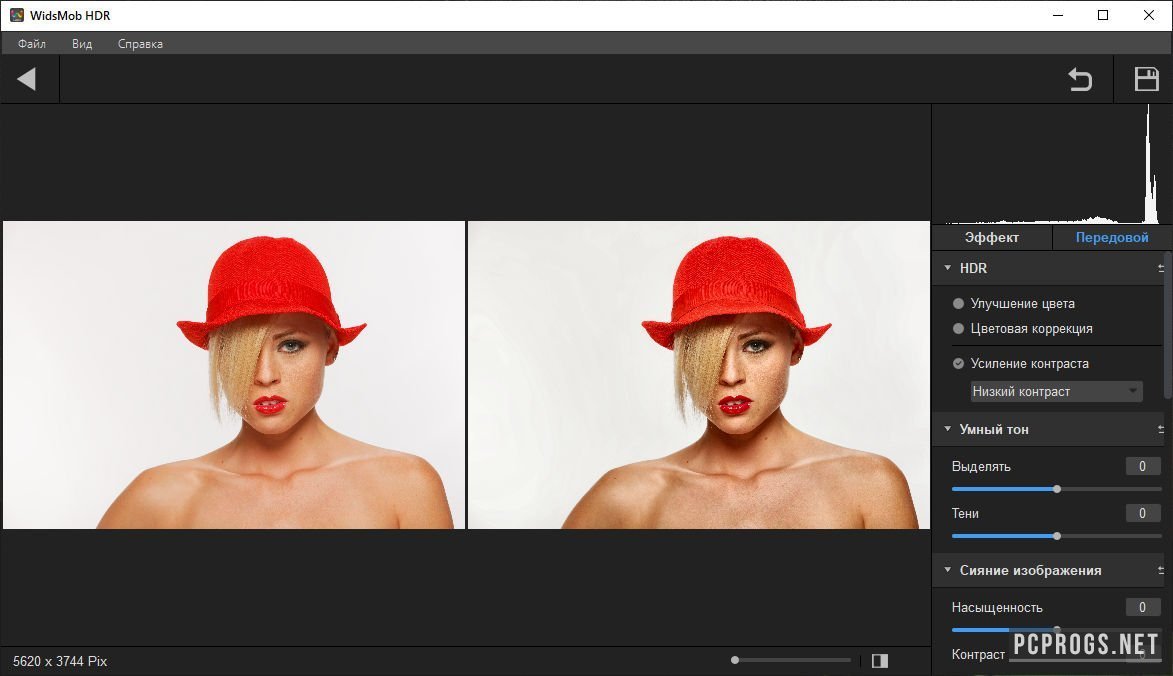
Task: Collapse the Умный тон section
Action: [947, 429]
